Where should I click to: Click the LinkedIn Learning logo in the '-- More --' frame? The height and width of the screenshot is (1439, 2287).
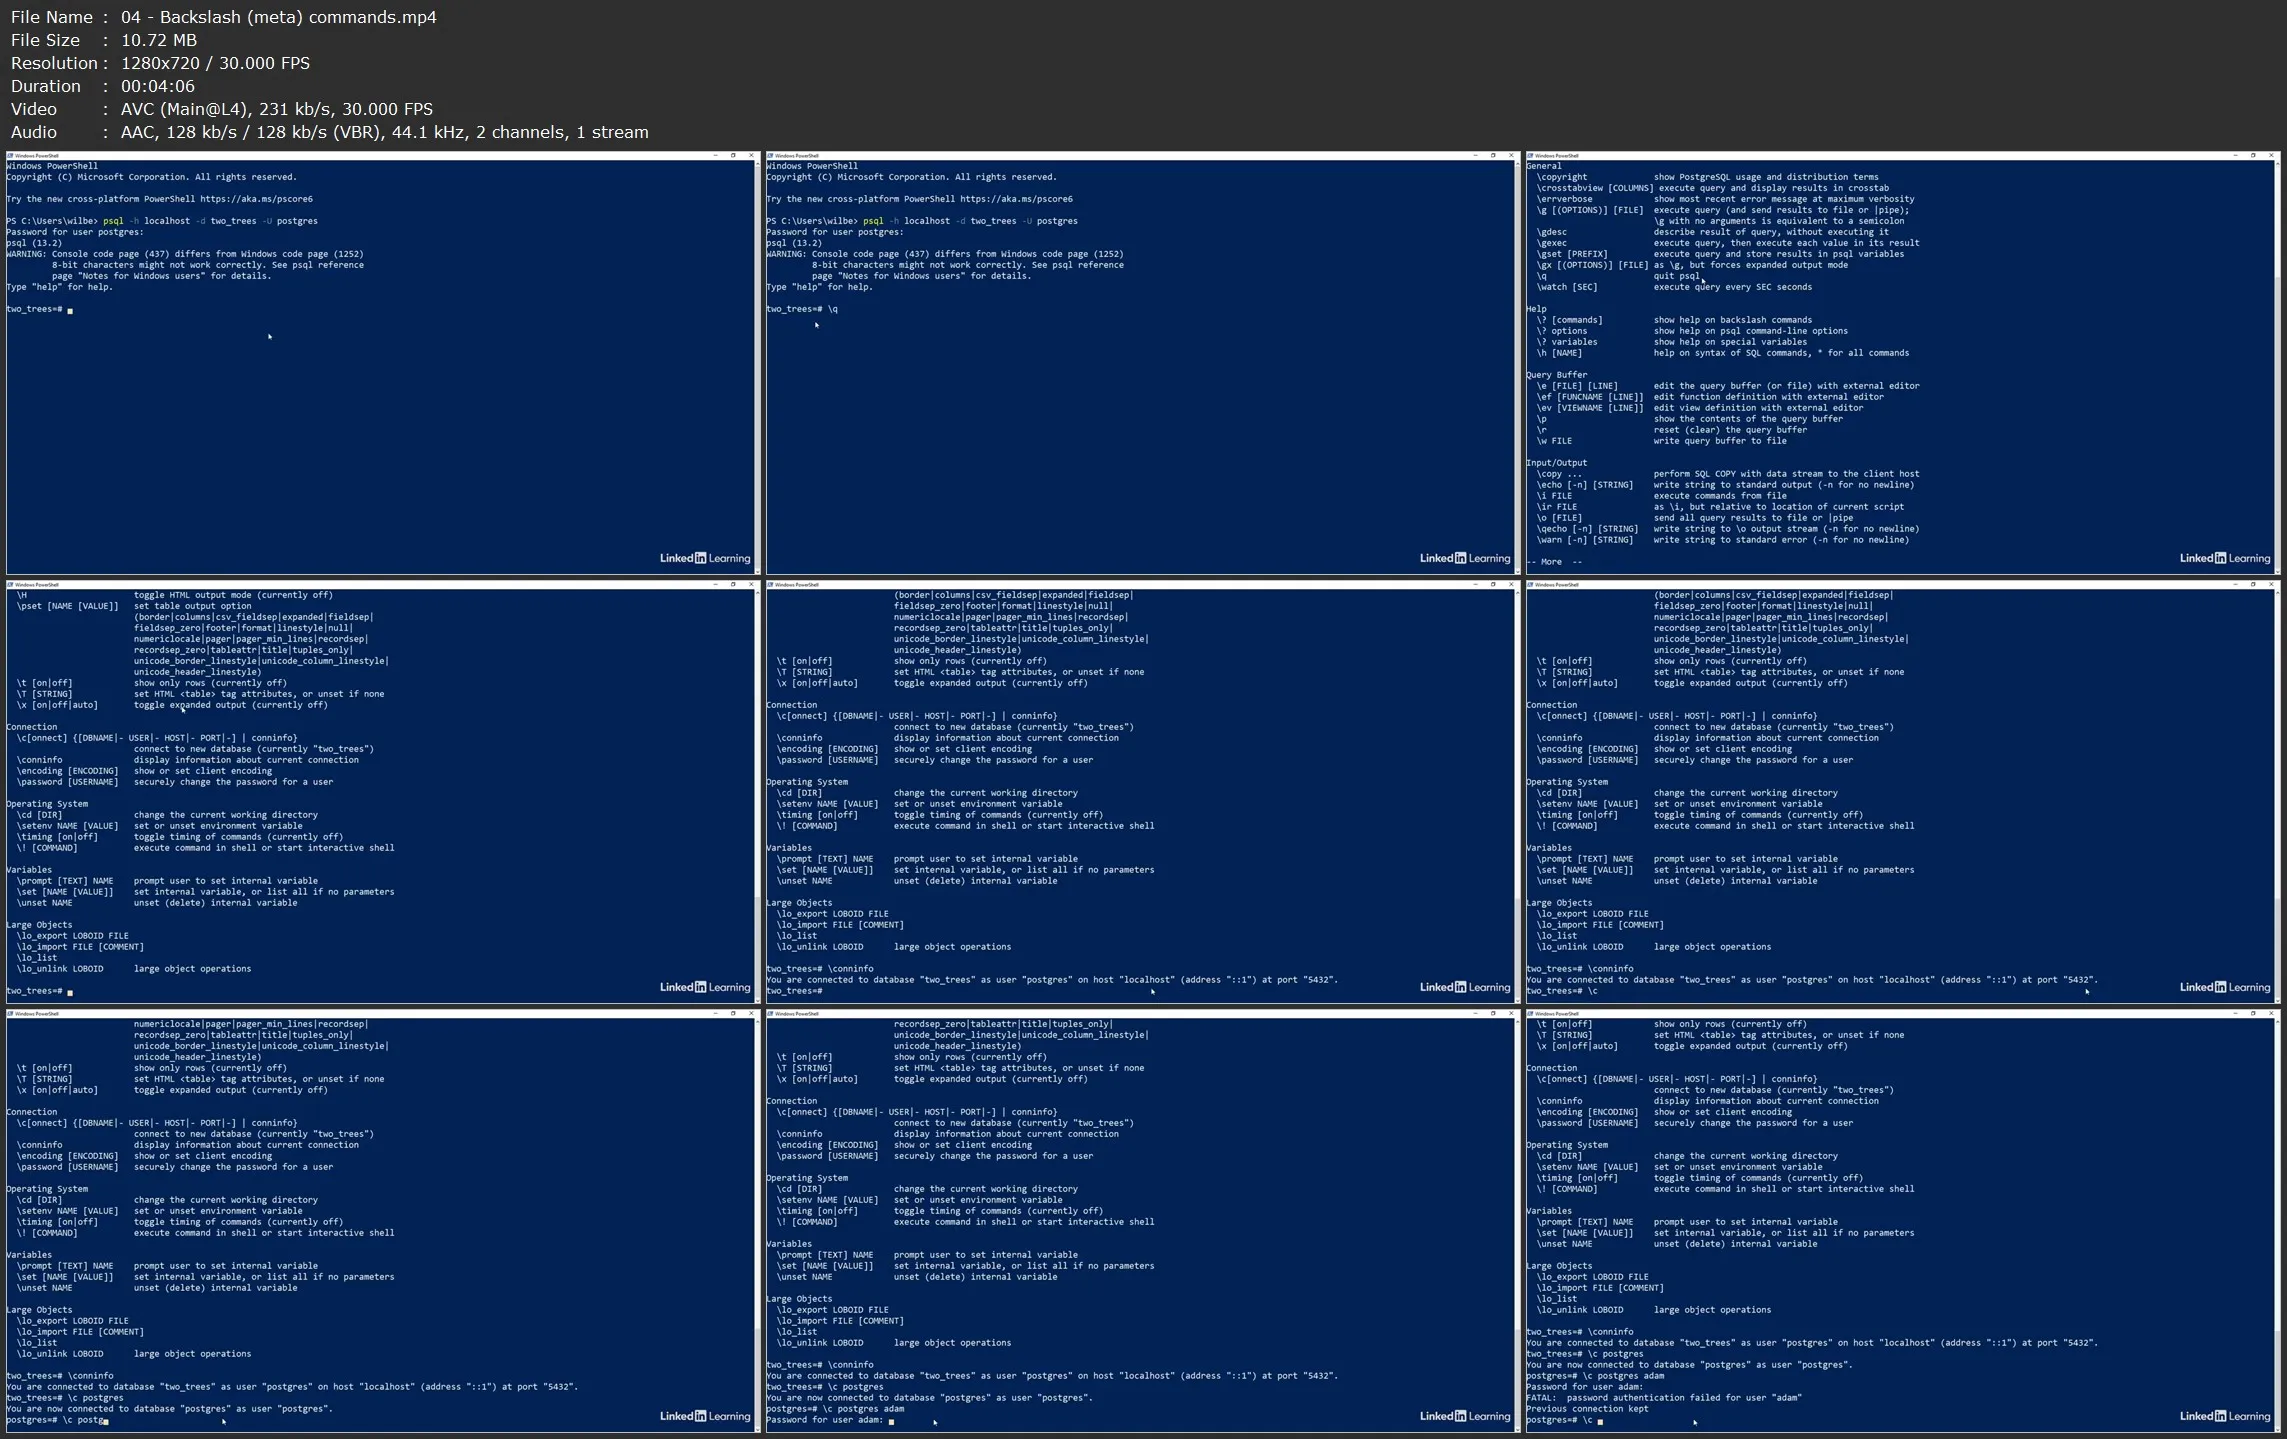click(2224, 558)
